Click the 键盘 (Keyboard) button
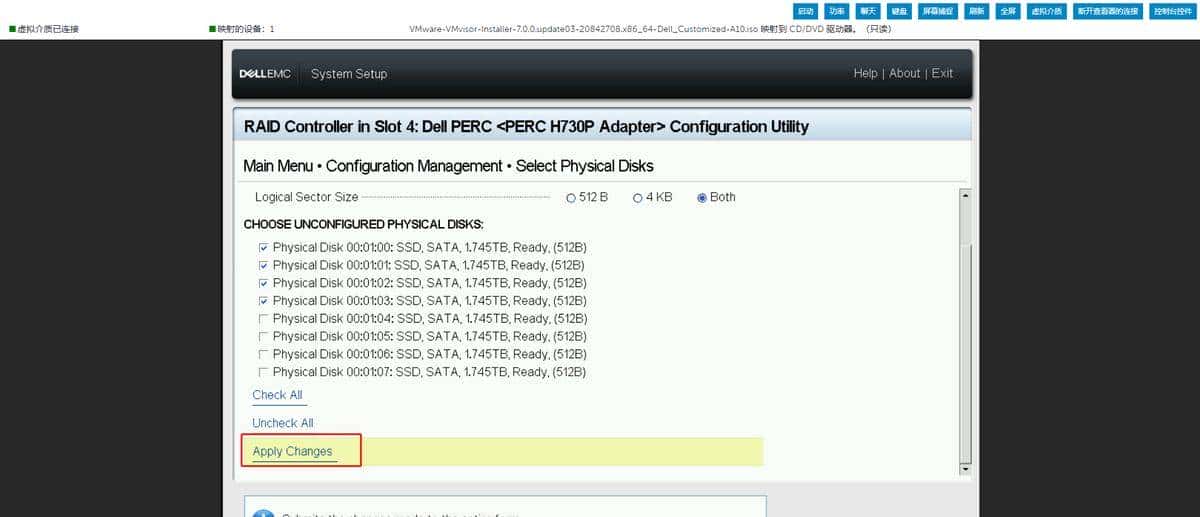Viewport: 1200px width, 517px height. [x=900, y=11]
